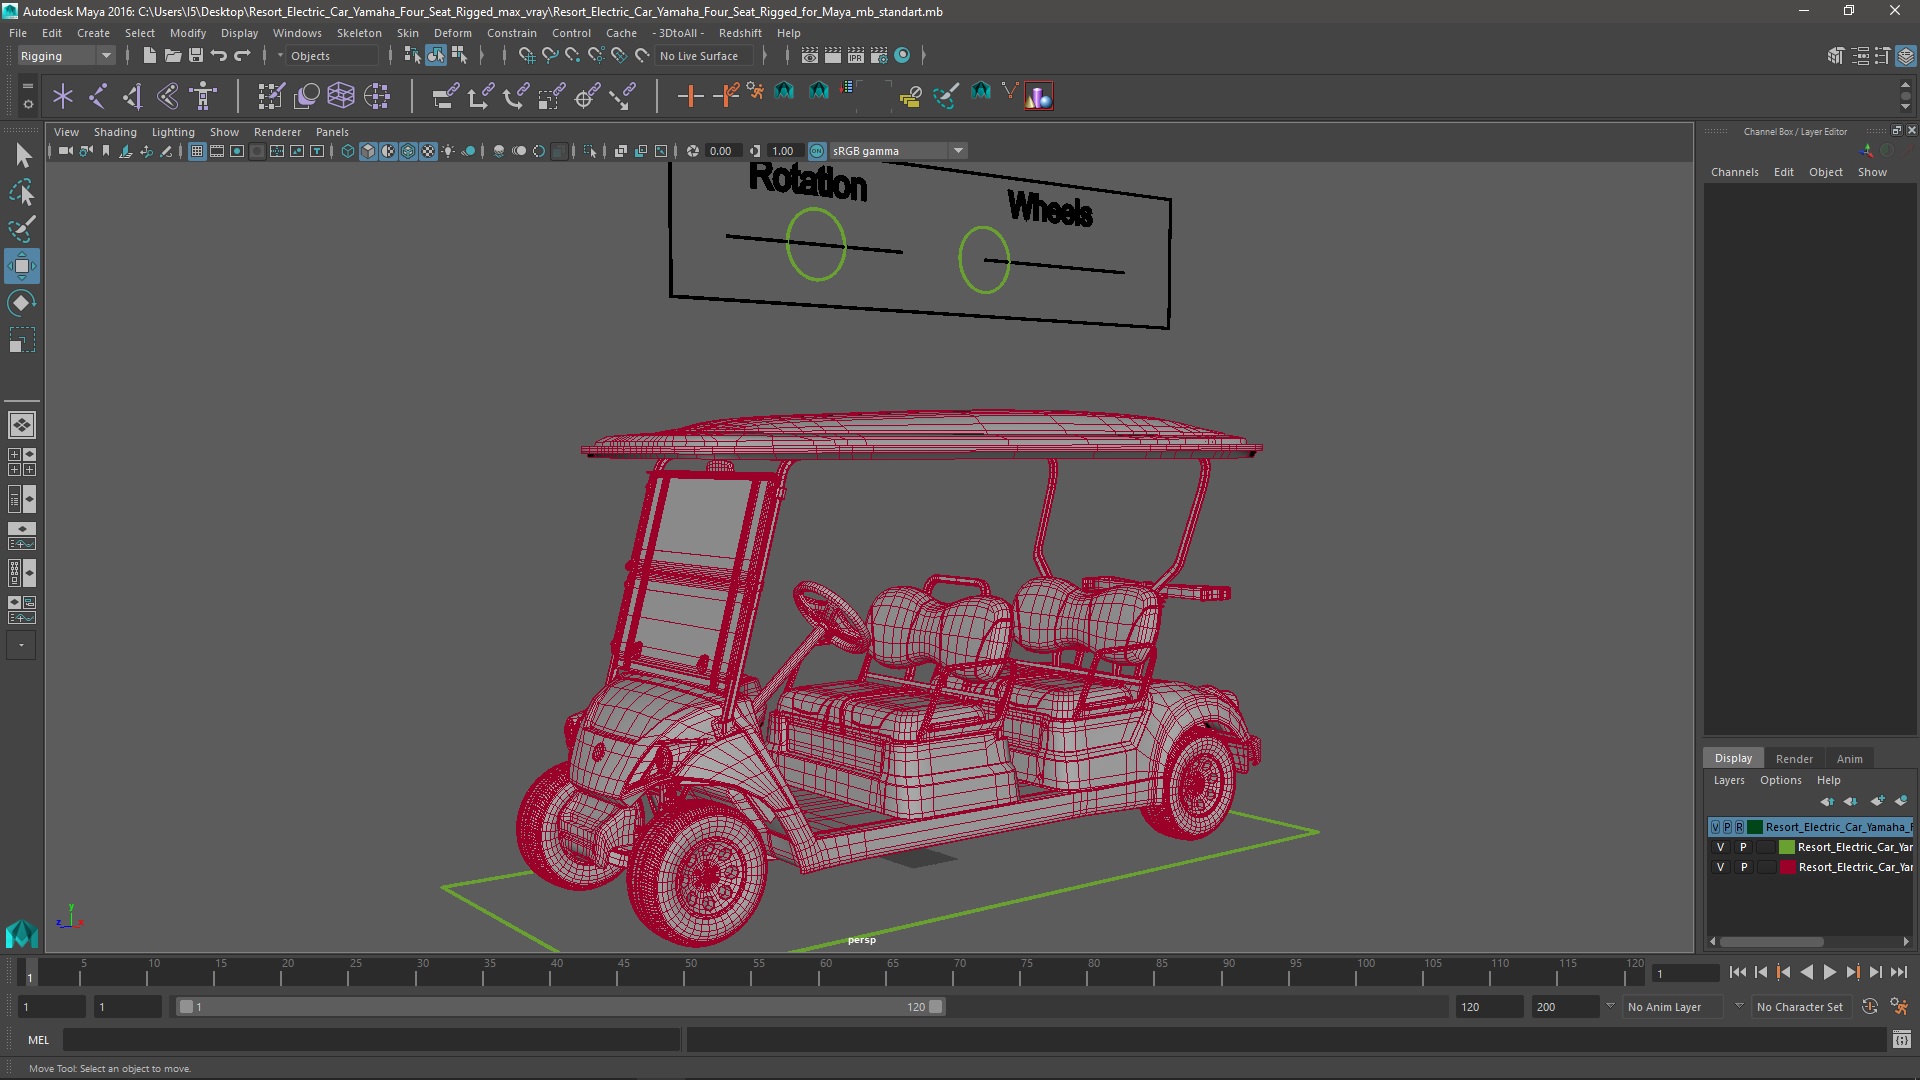Switch to the Anim layer tab
1920x1080 pixels.
(x=1849, y=759)
